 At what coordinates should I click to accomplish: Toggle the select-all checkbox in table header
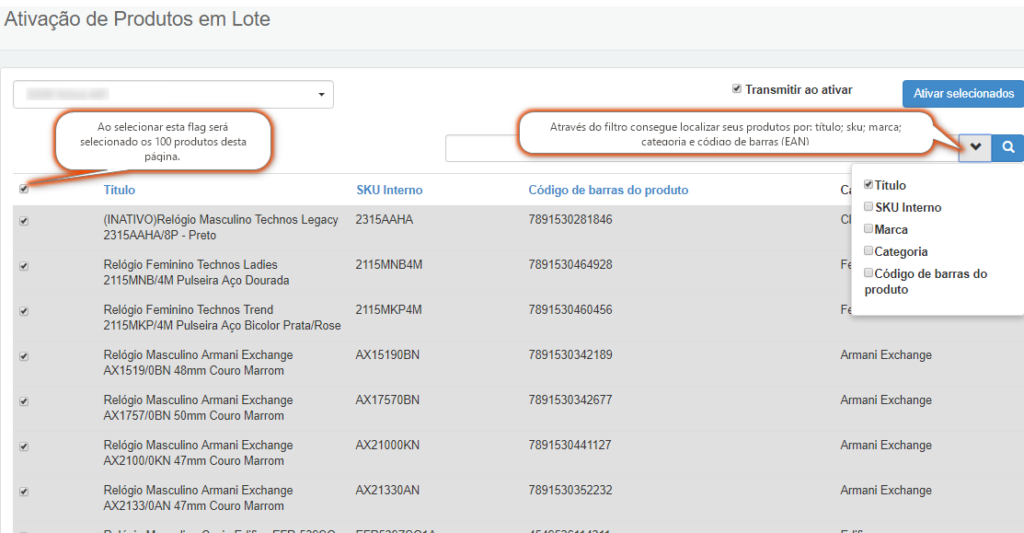tap(24, 189)
